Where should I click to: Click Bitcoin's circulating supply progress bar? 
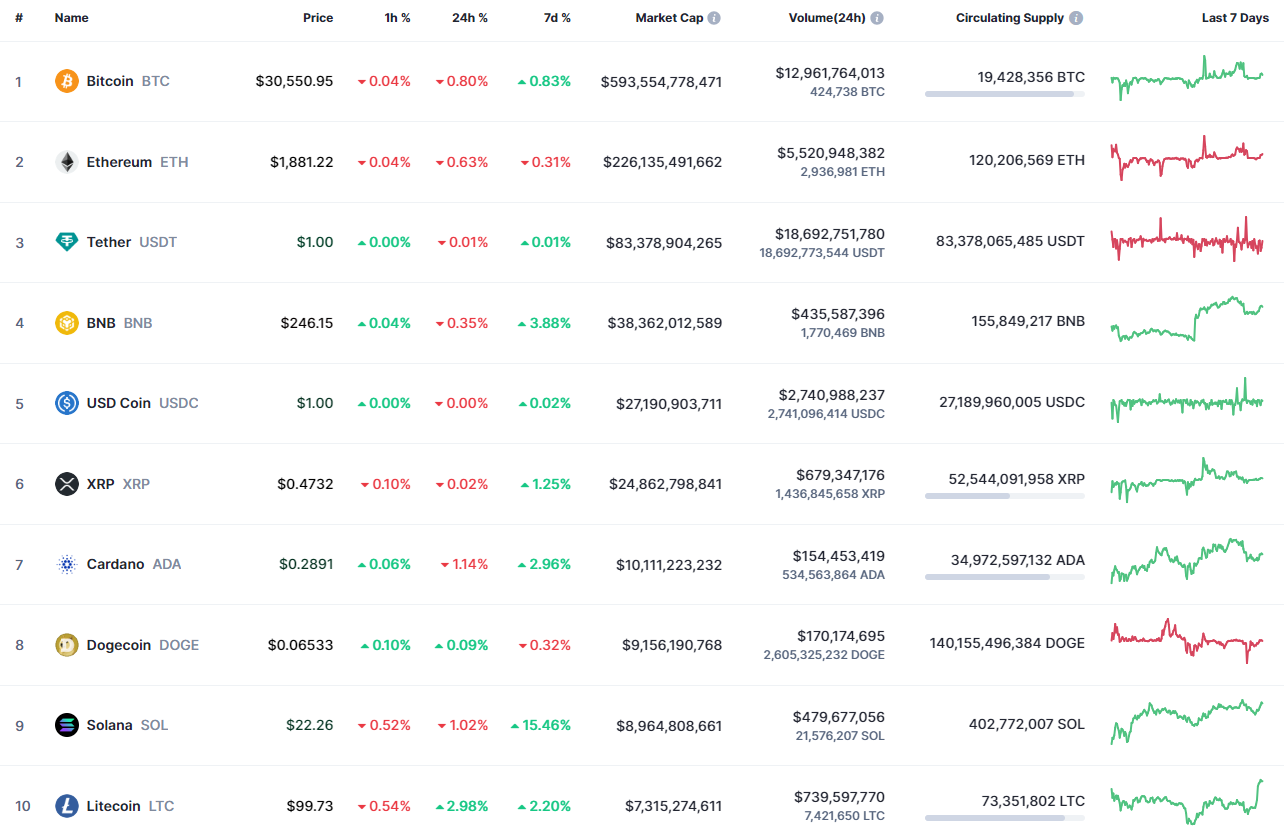tap(1004, 94)
